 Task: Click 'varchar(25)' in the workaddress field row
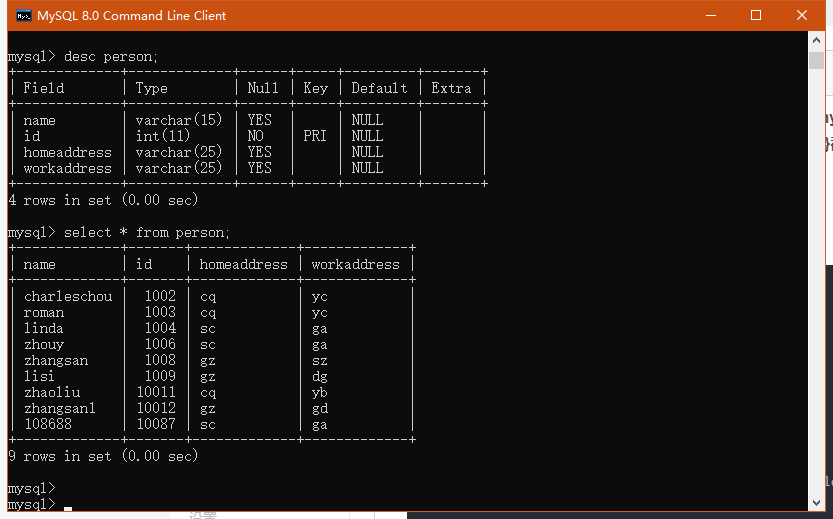coord(178,168)
